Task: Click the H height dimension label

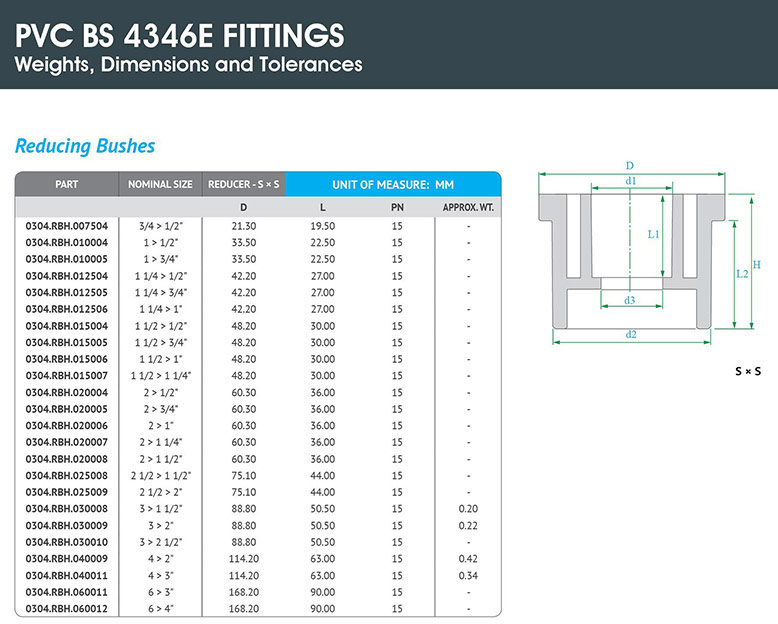Action: coord(756,264)
